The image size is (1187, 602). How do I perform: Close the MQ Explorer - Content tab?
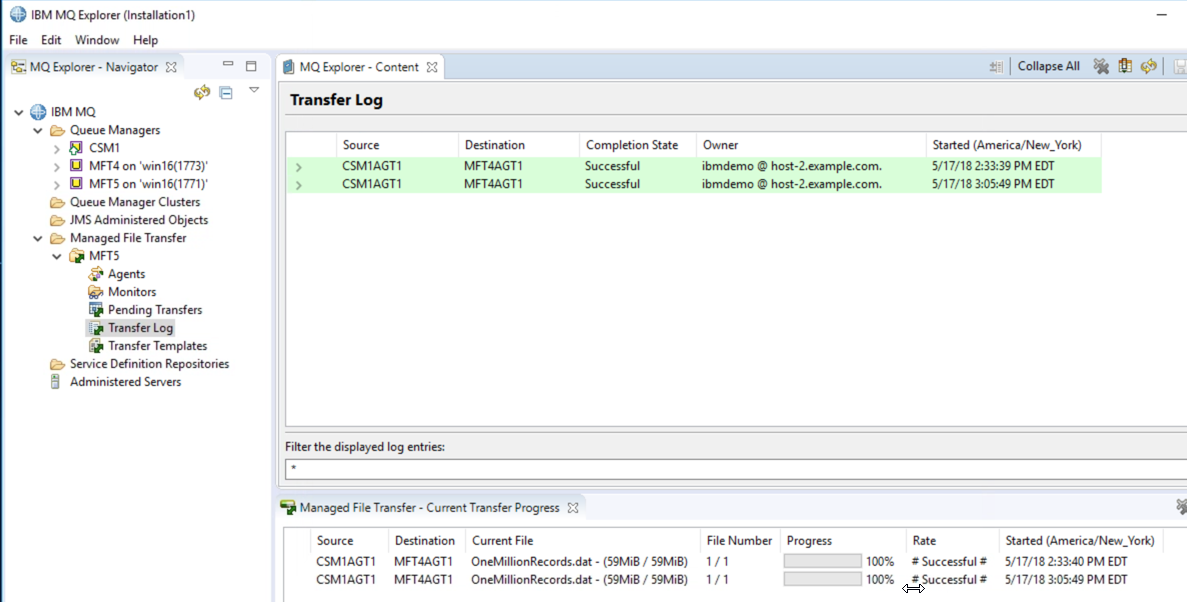tap(431, 67)
